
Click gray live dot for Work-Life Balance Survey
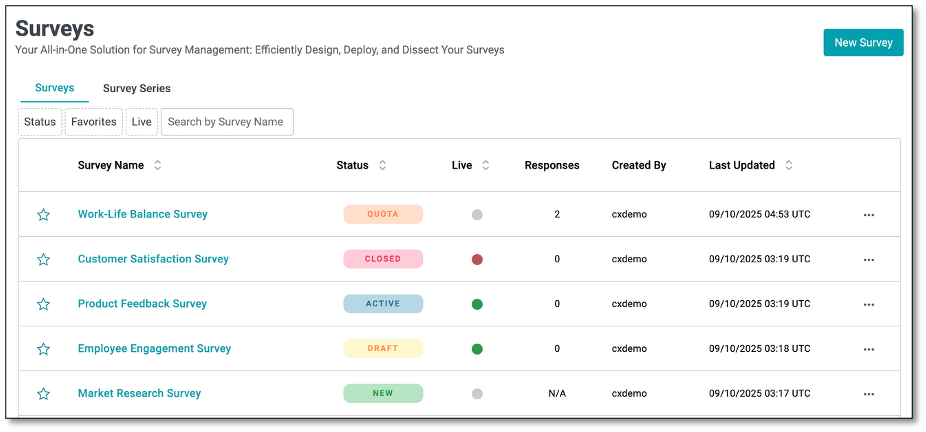point(477,215)
